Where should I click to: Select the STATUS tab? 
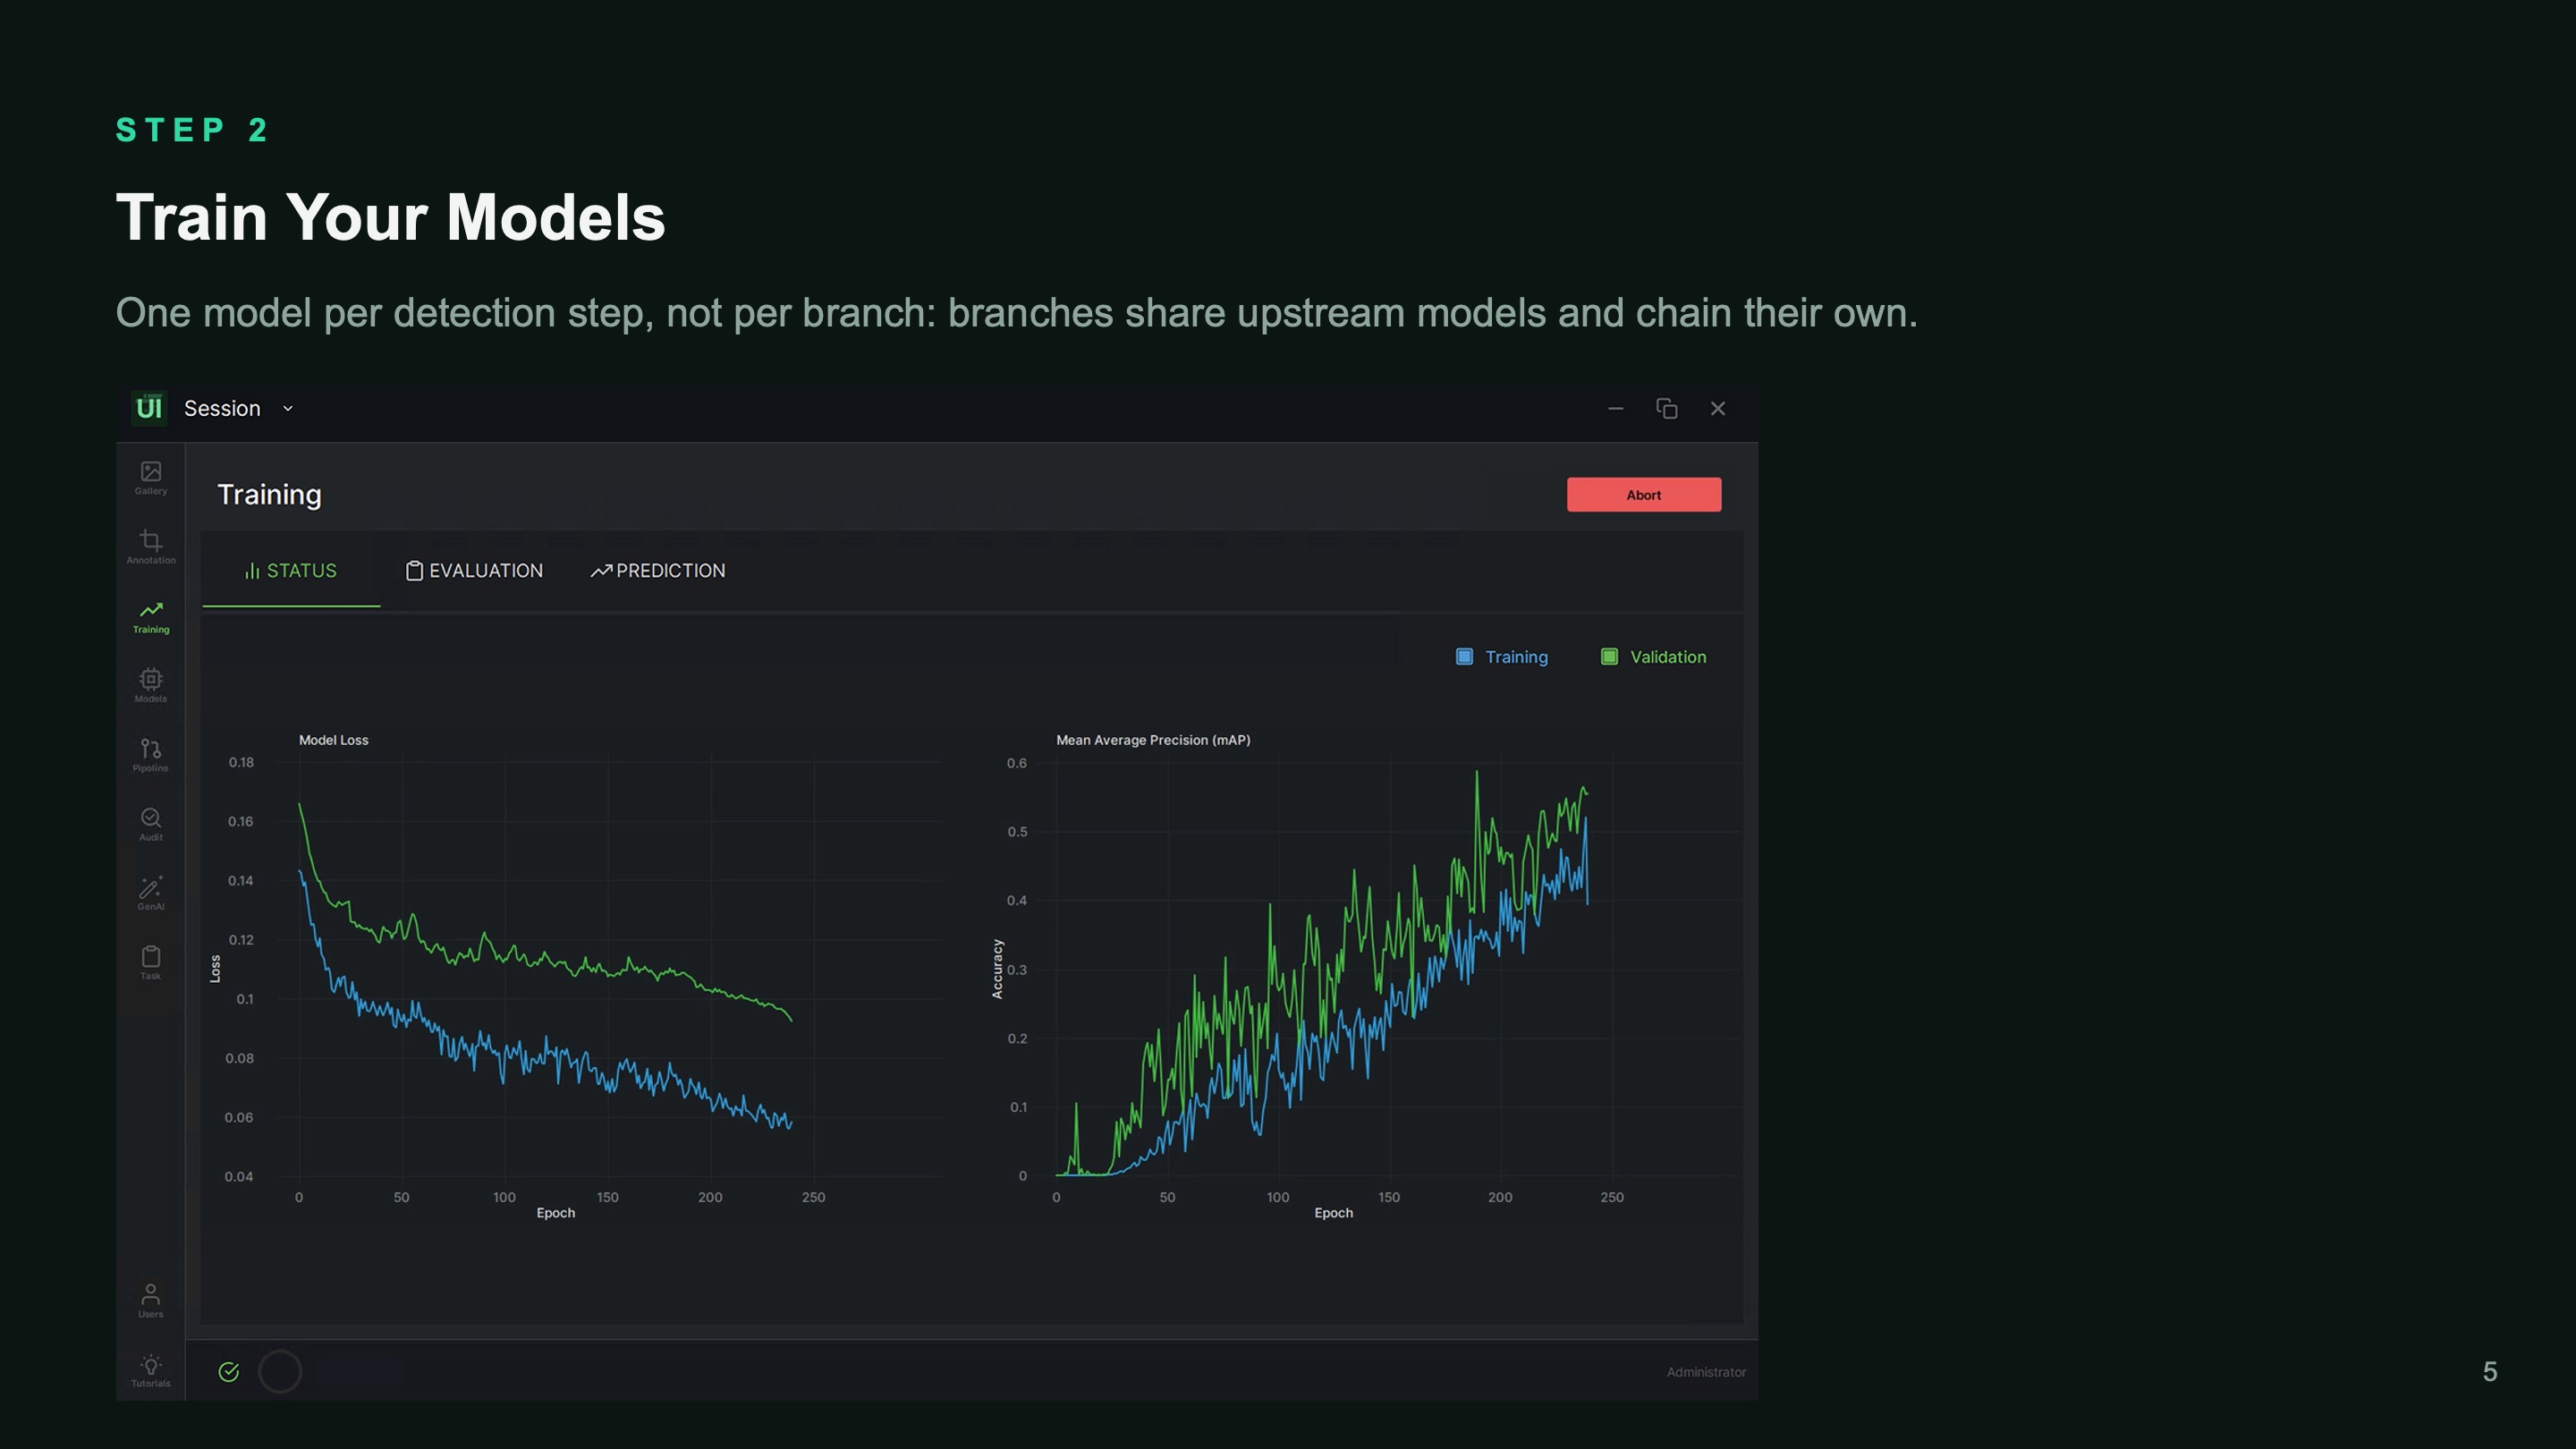click(291, 571)
